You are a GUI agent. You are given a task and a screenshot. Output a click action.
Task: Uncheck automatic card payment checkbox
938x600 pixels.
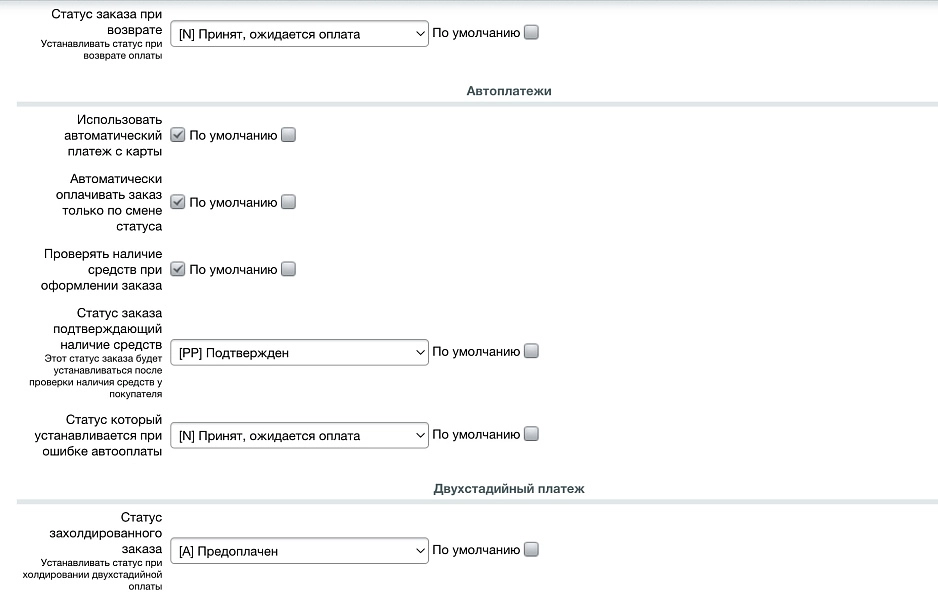pos(178,135)
